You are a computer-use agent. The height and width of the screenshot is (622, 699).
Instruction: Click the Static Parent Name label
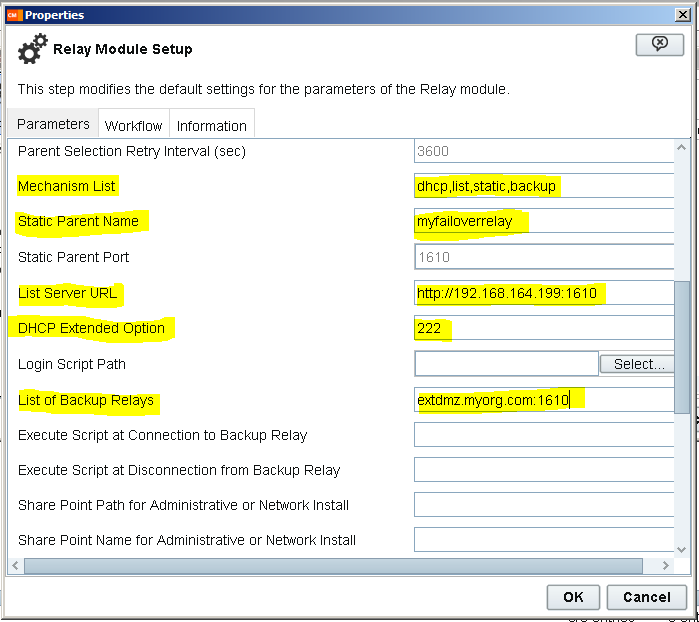click(x=78, y=221)
